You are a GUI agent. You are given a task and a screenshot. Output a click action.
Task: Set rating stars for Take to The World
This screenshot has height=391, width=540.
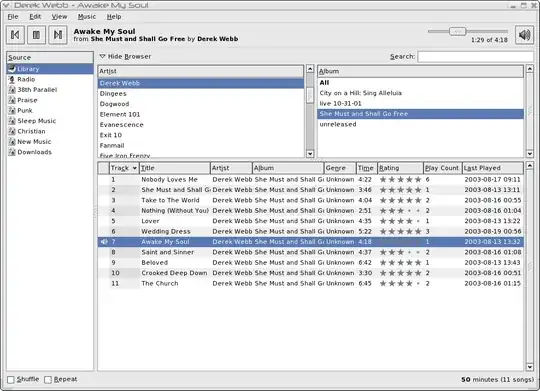[401, 200]
